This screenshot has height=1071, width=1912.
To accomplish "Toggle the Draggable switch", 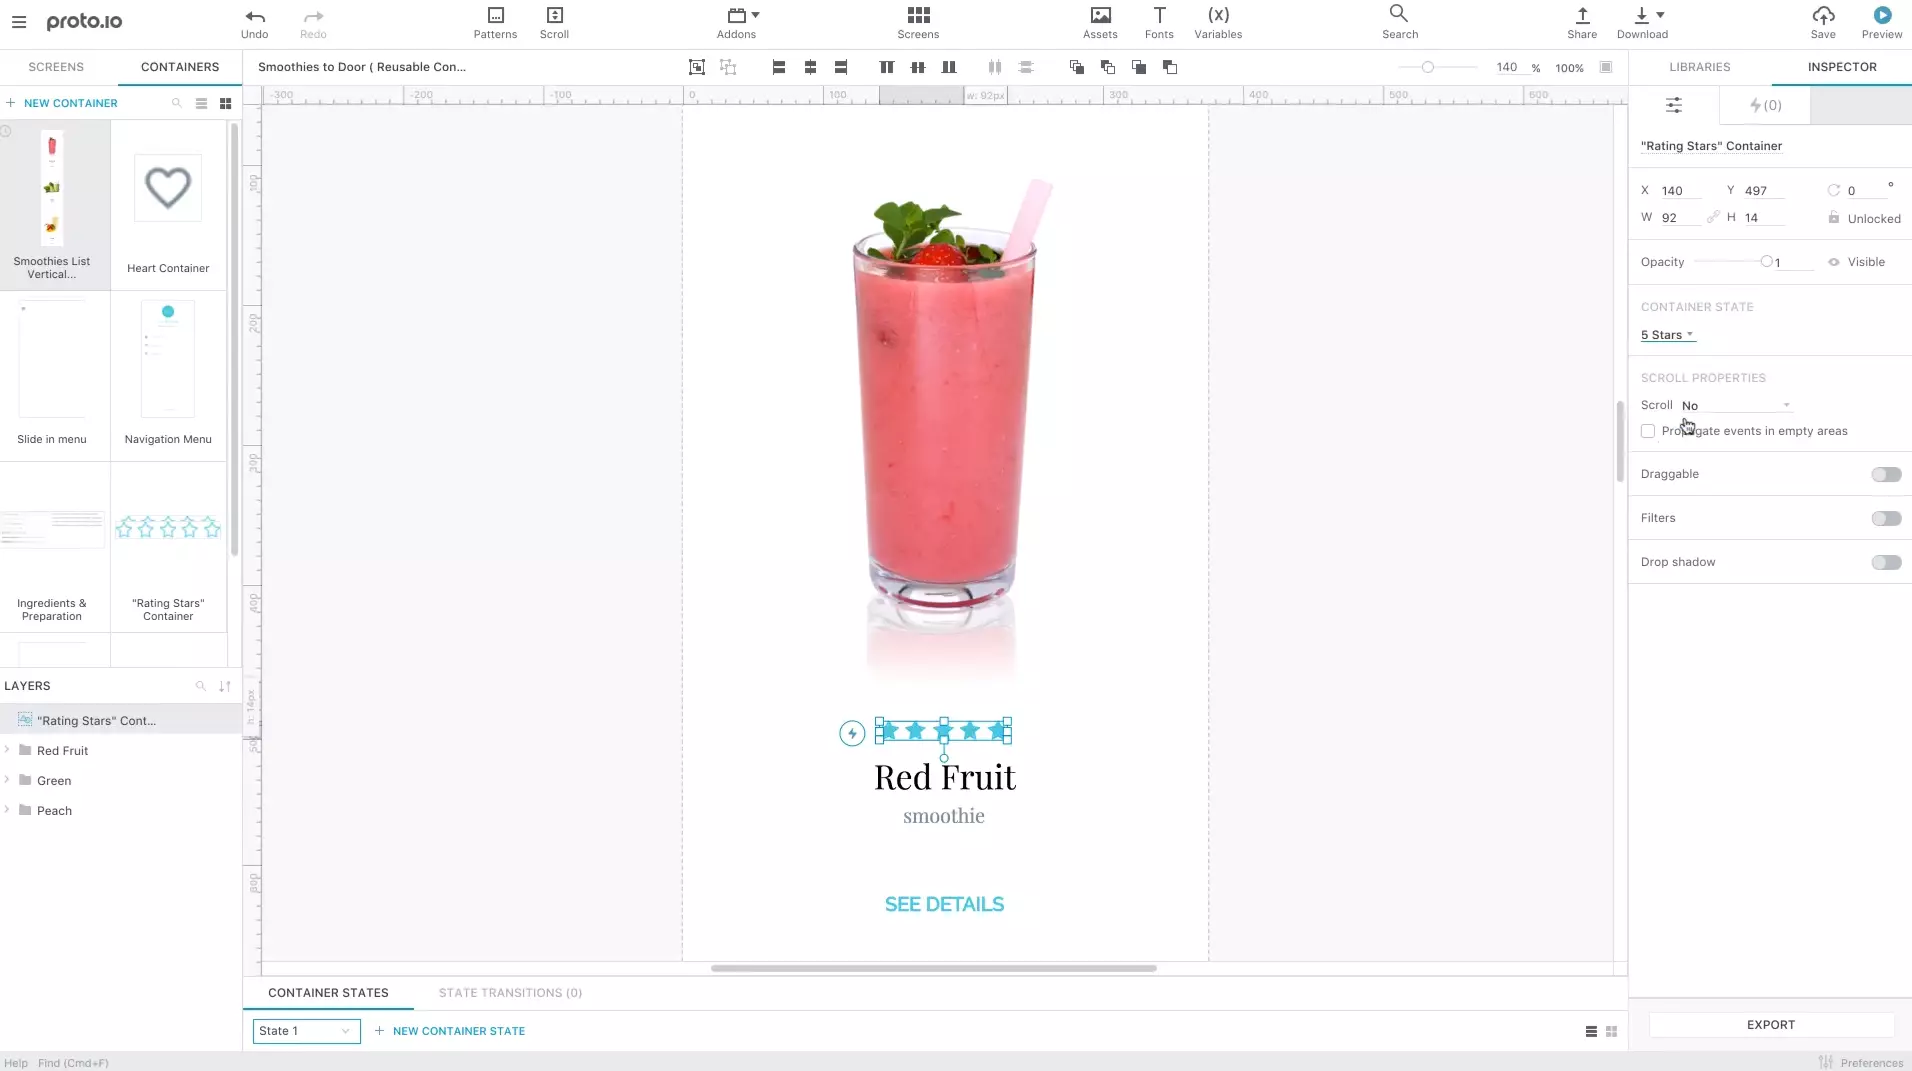I will coord(1886,474).
